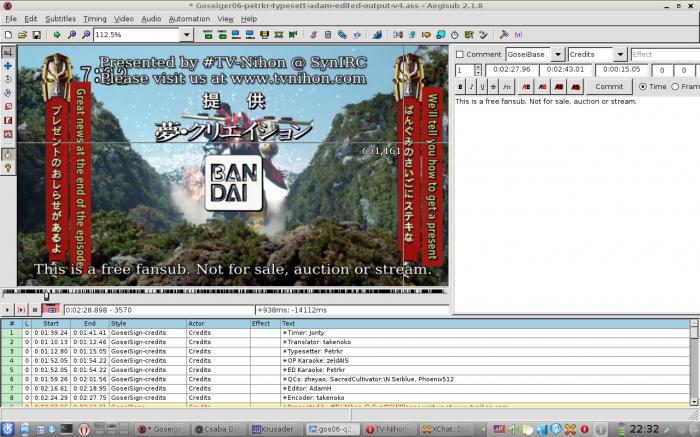Toggle italic formatting button
Image resolution: width=700 pixels, height=437 pixels.
[x=471, y=87]
